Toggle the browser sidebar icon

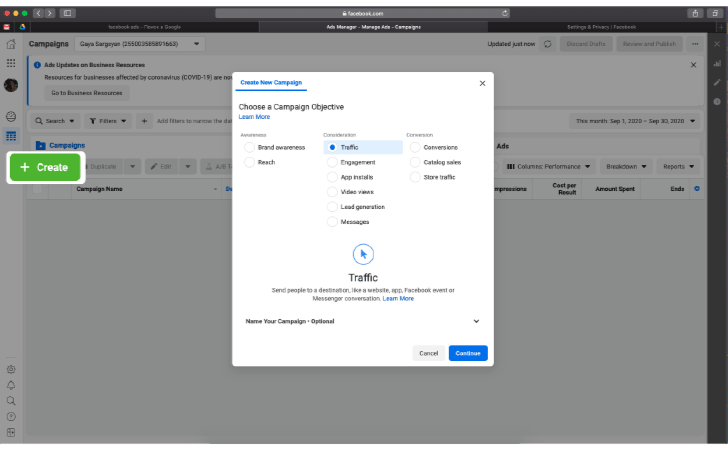click(67, 13)
